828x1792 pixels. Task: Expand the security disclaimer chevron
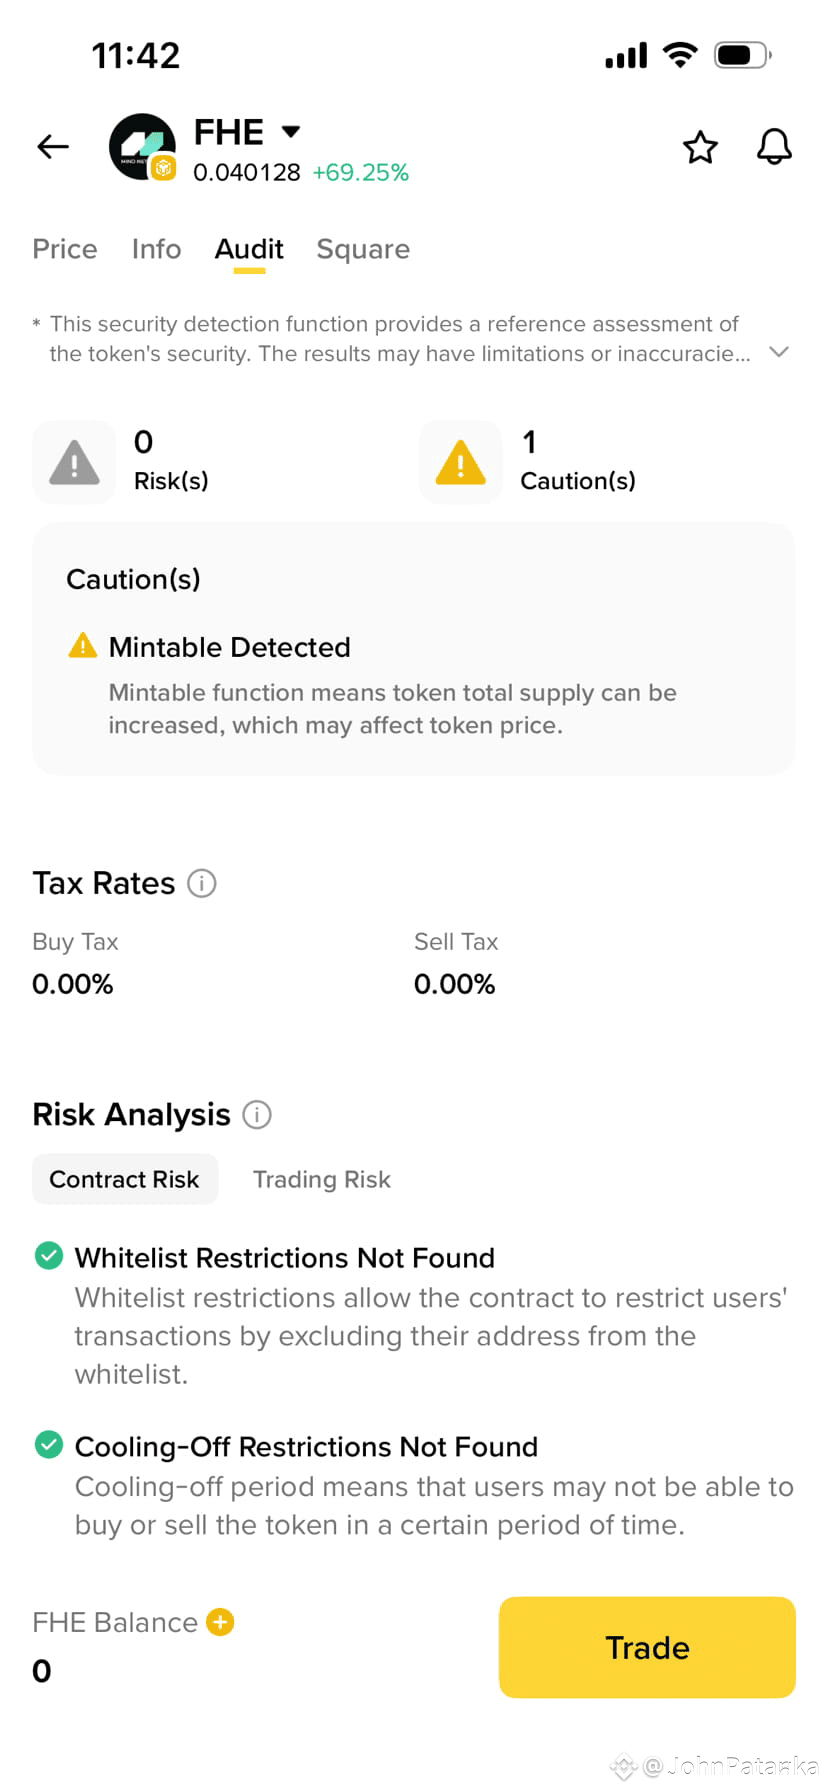pos(779,352)
